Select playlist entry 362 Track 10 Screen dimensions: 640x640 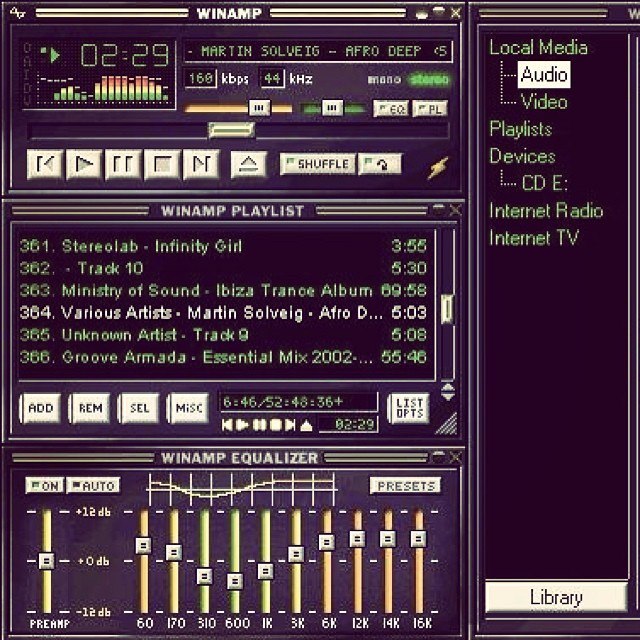coord(223,268)
